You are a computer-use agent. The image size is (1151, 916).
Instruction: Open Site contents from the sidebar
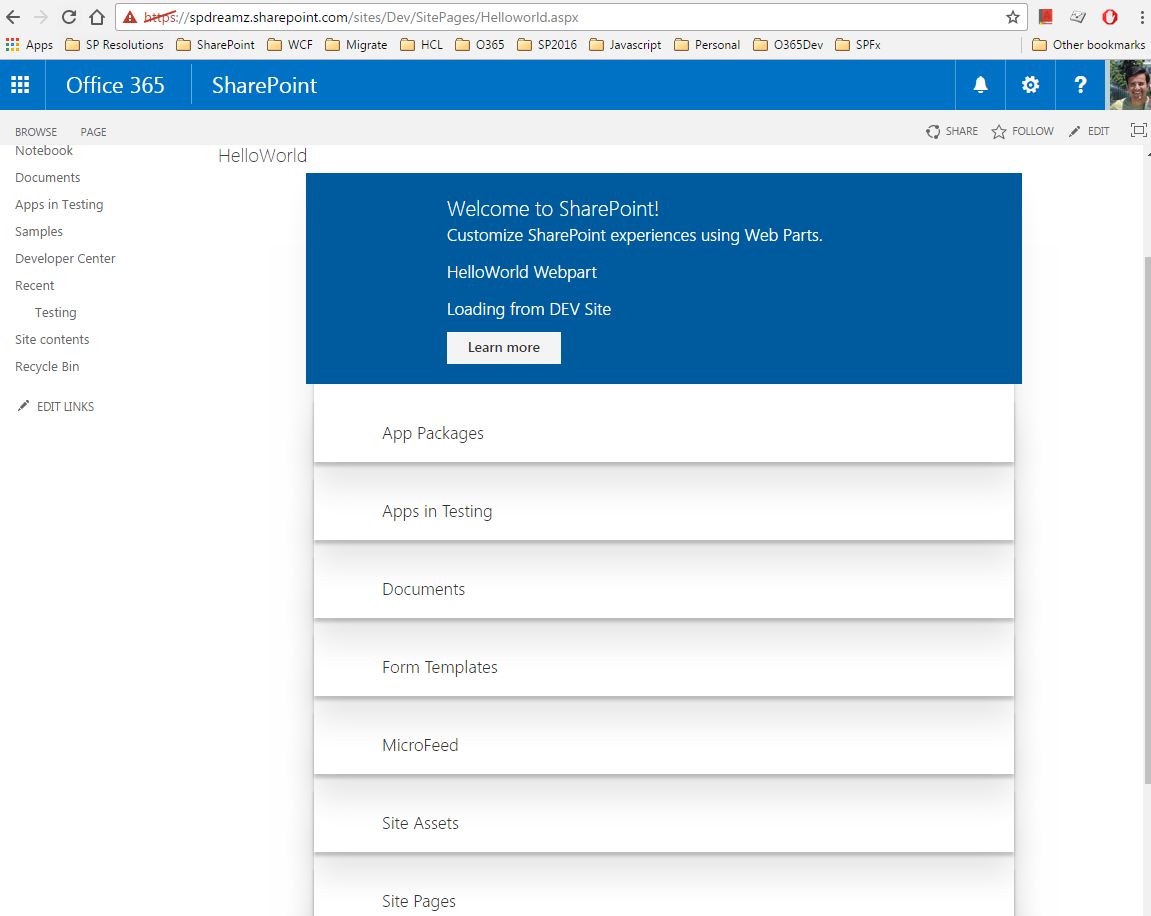(x=51, y=339)
